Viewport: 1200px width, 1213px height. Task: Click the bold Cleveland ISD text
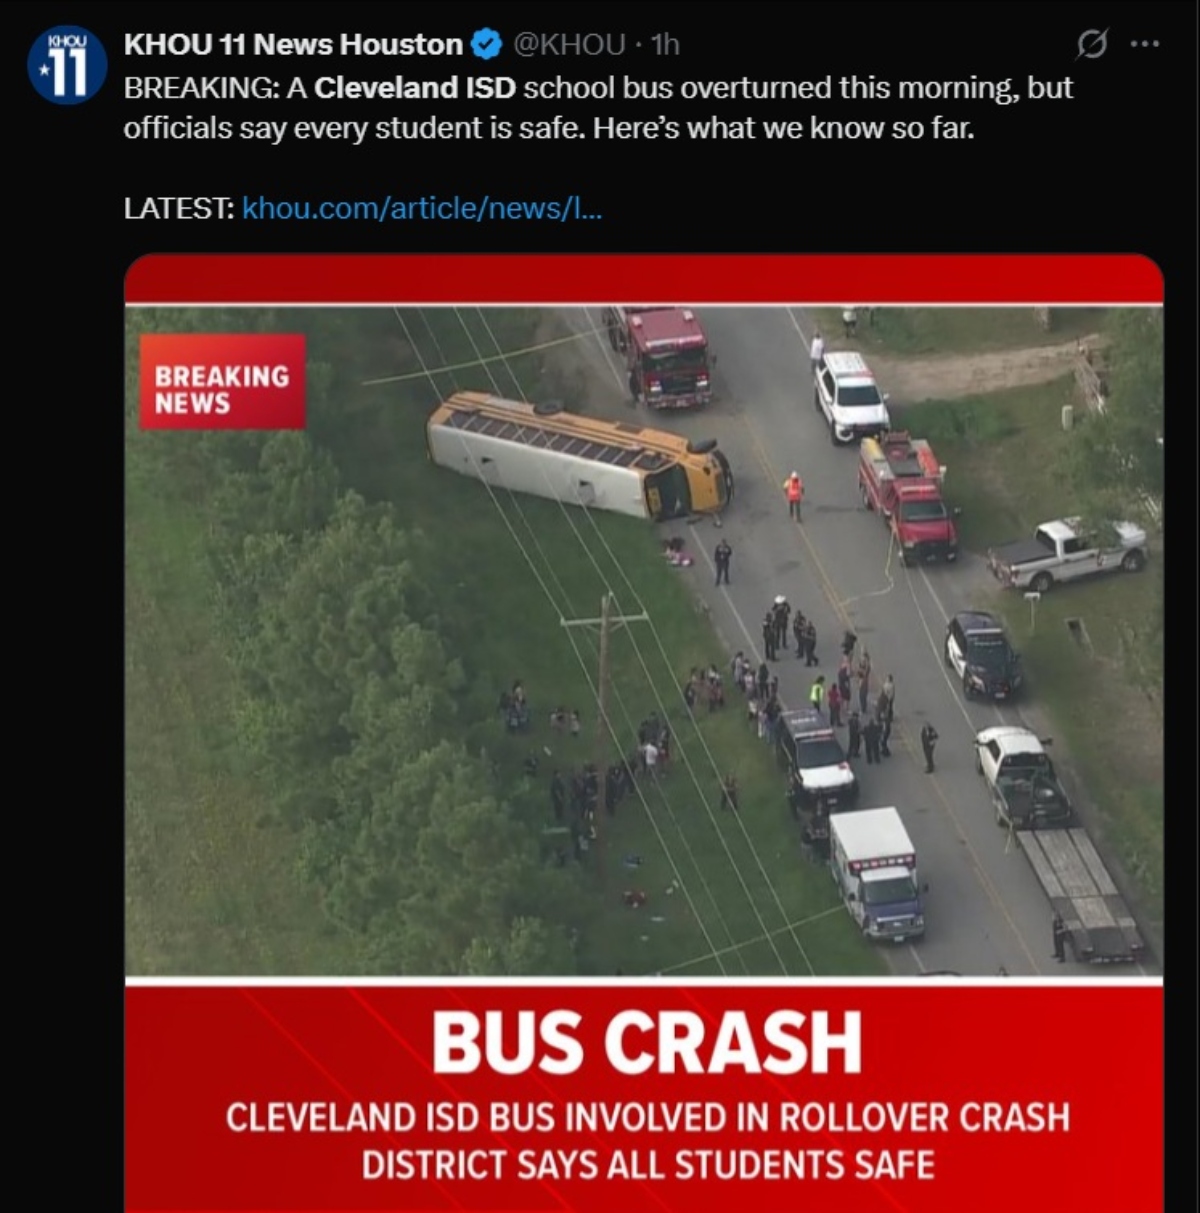click(x=415, y=88)
